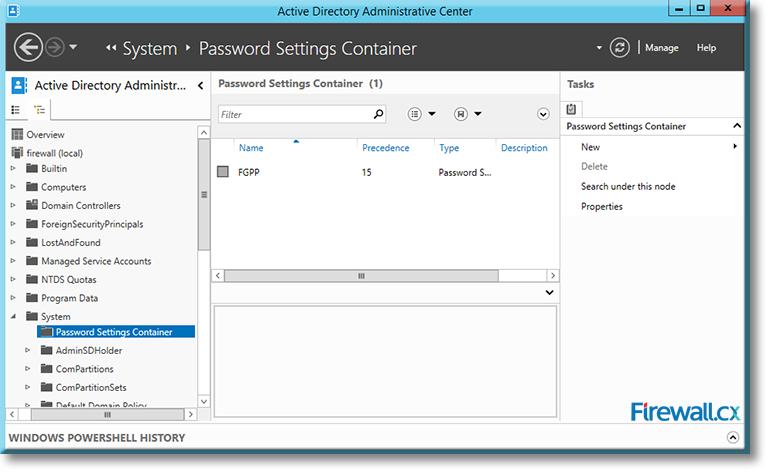
Task: Click the saved queries icon
Action: (461, 114)
